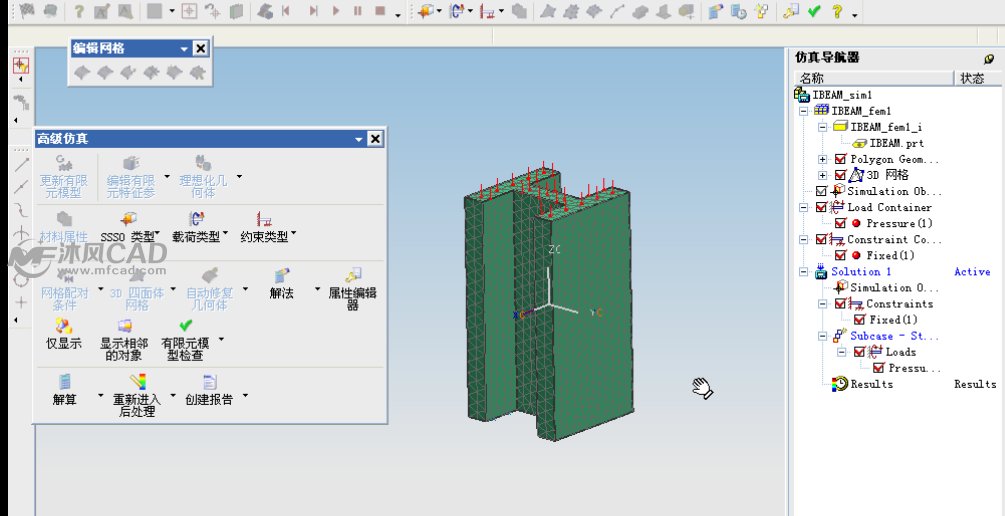Click 有限元模型检查 green checkmark icon
This screenshot has width=1005, height=516.
pyautogui.click(x=185, y=326)
